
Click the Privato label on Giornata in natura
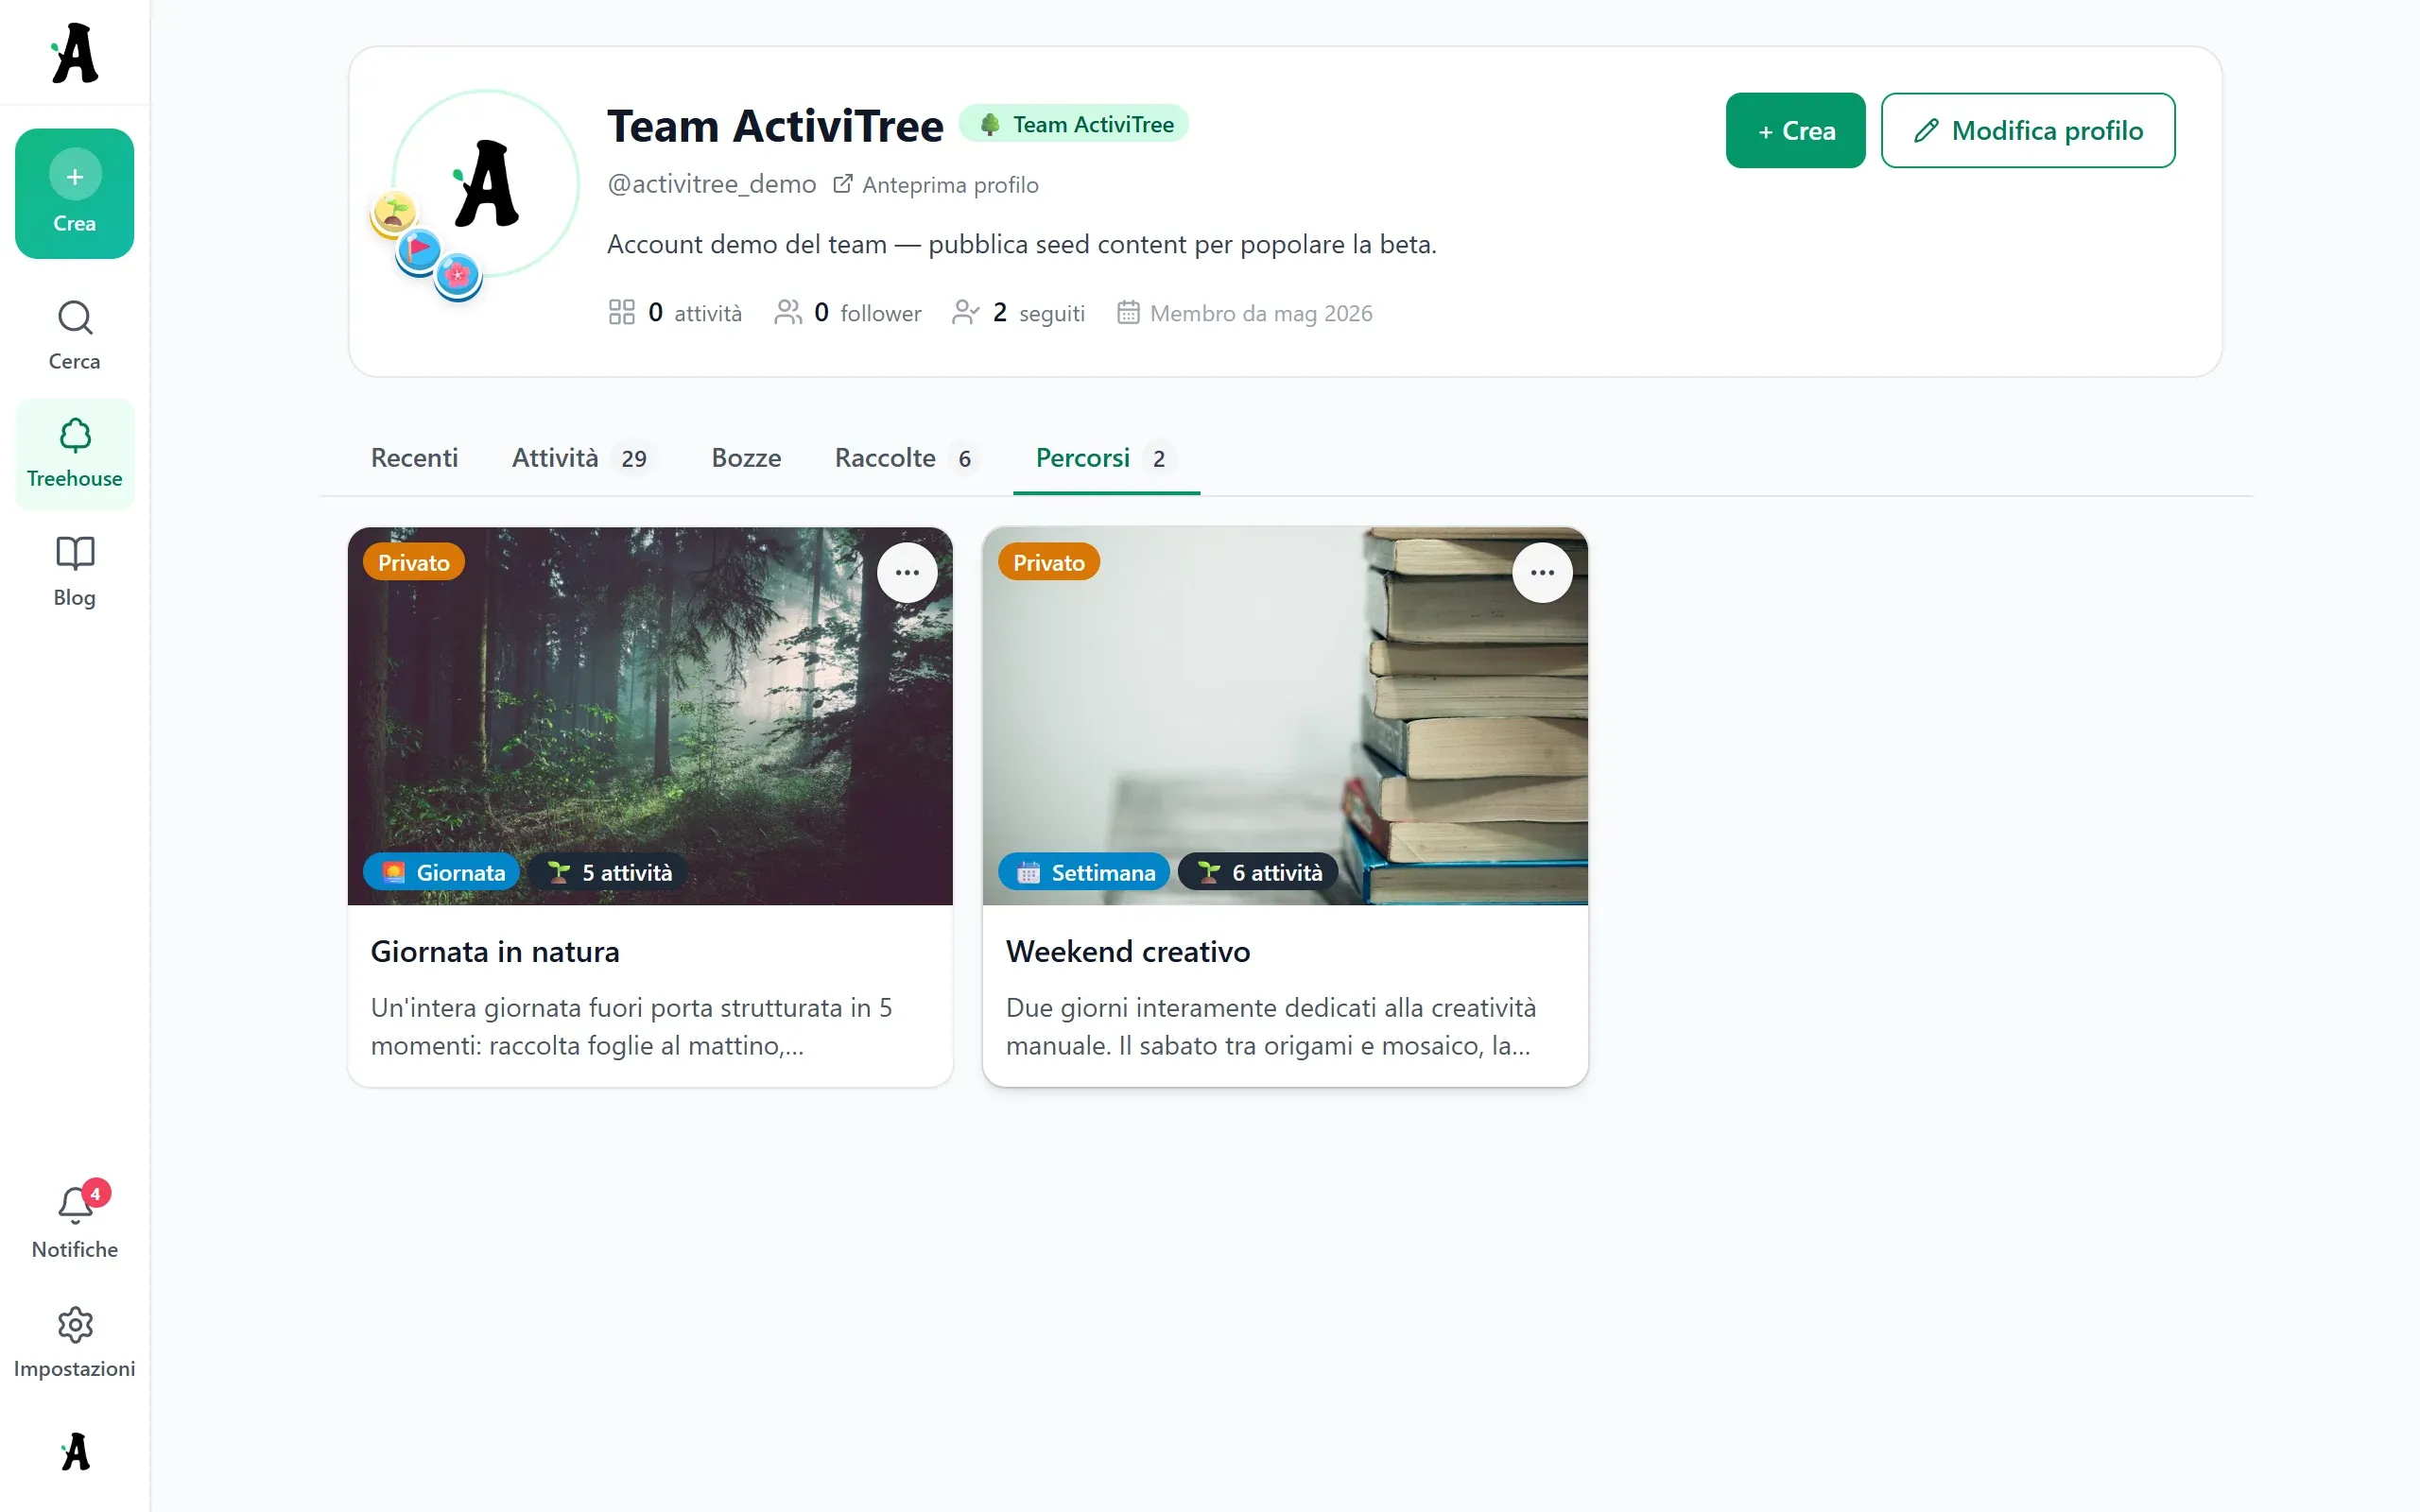(x=414, y=563)
